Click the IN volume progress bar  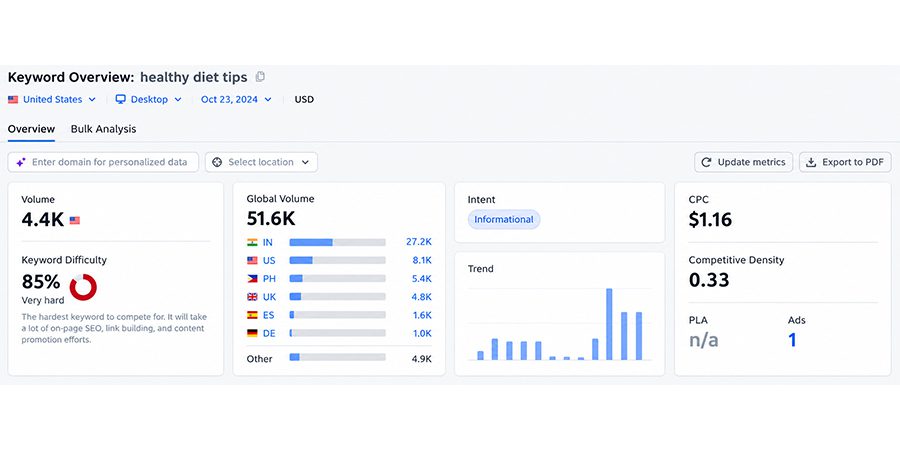point(338,242)
